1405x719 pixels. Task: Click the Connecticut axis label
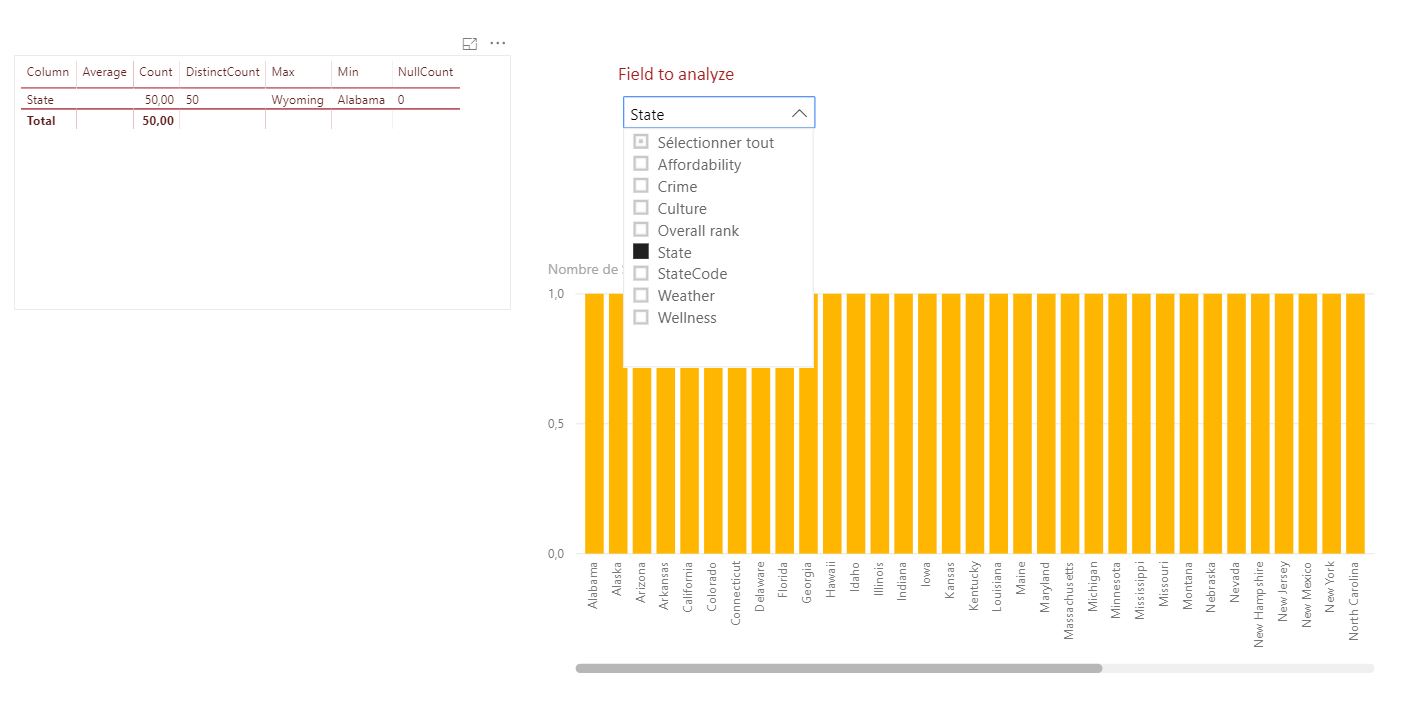(737, 593)
